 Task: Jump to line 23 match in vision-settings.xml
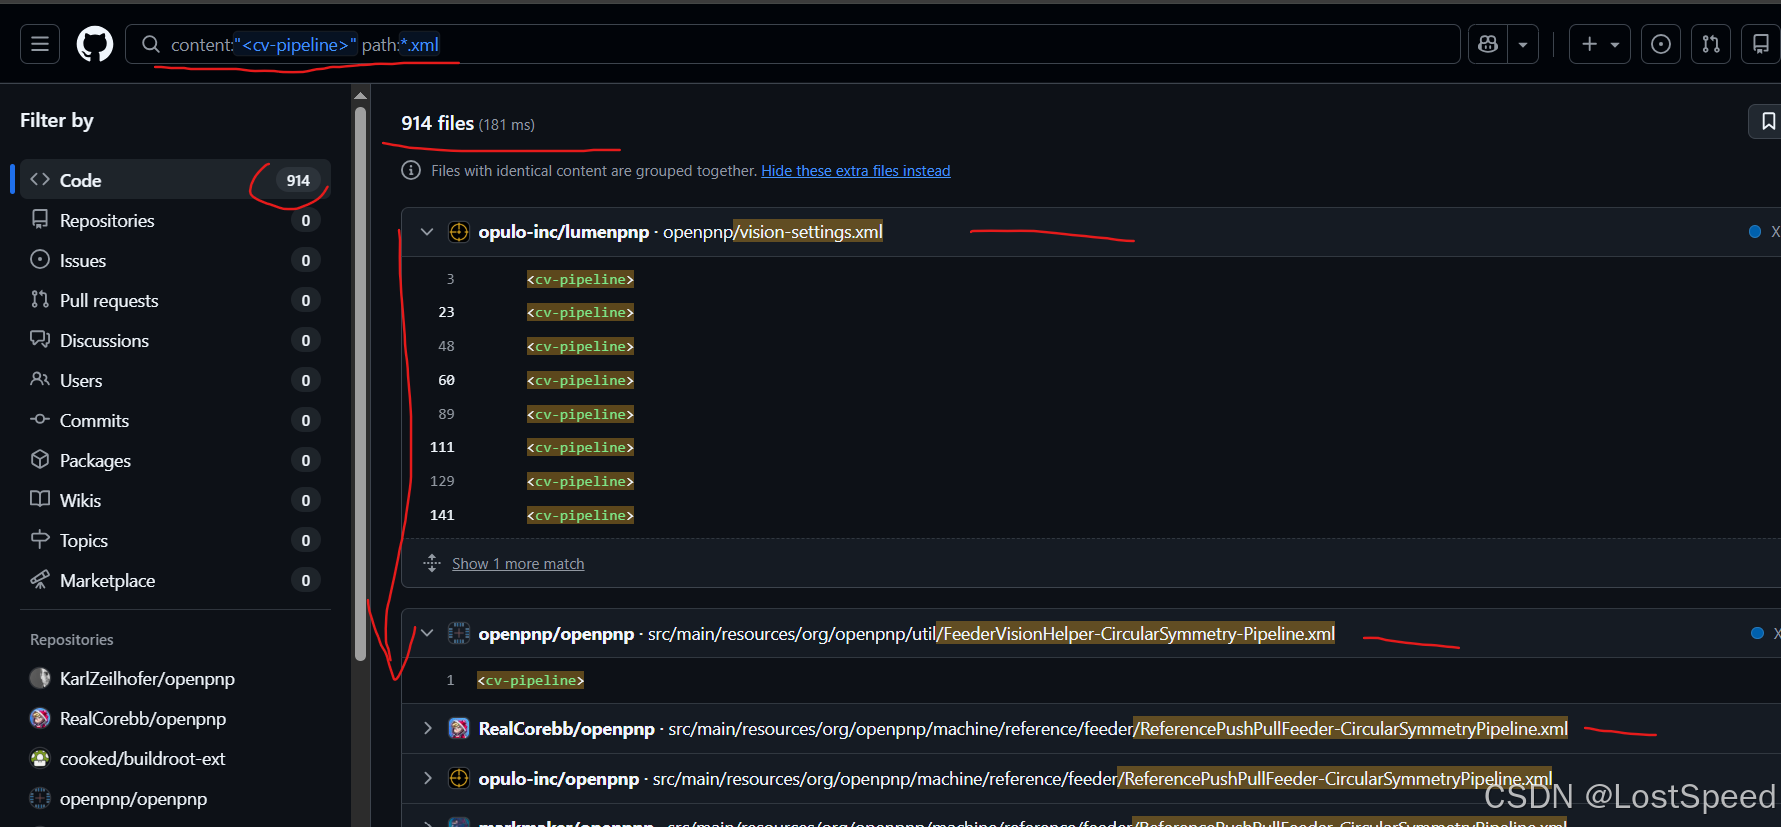click(446, 312)
